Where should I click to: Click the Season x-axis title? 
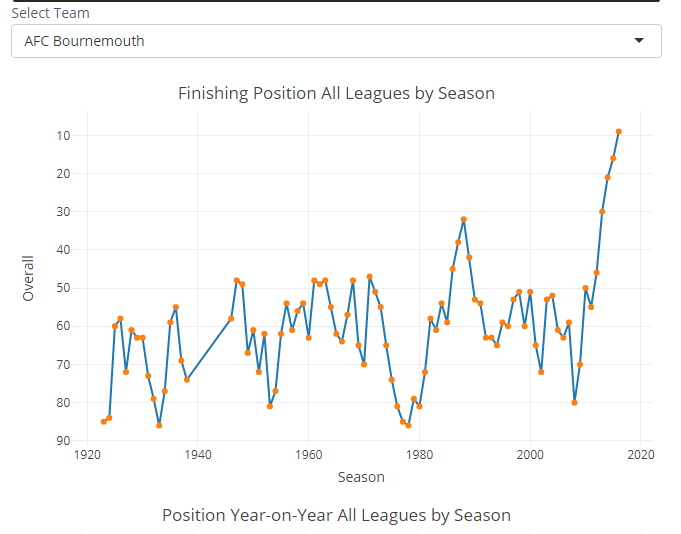click(361, 477)
